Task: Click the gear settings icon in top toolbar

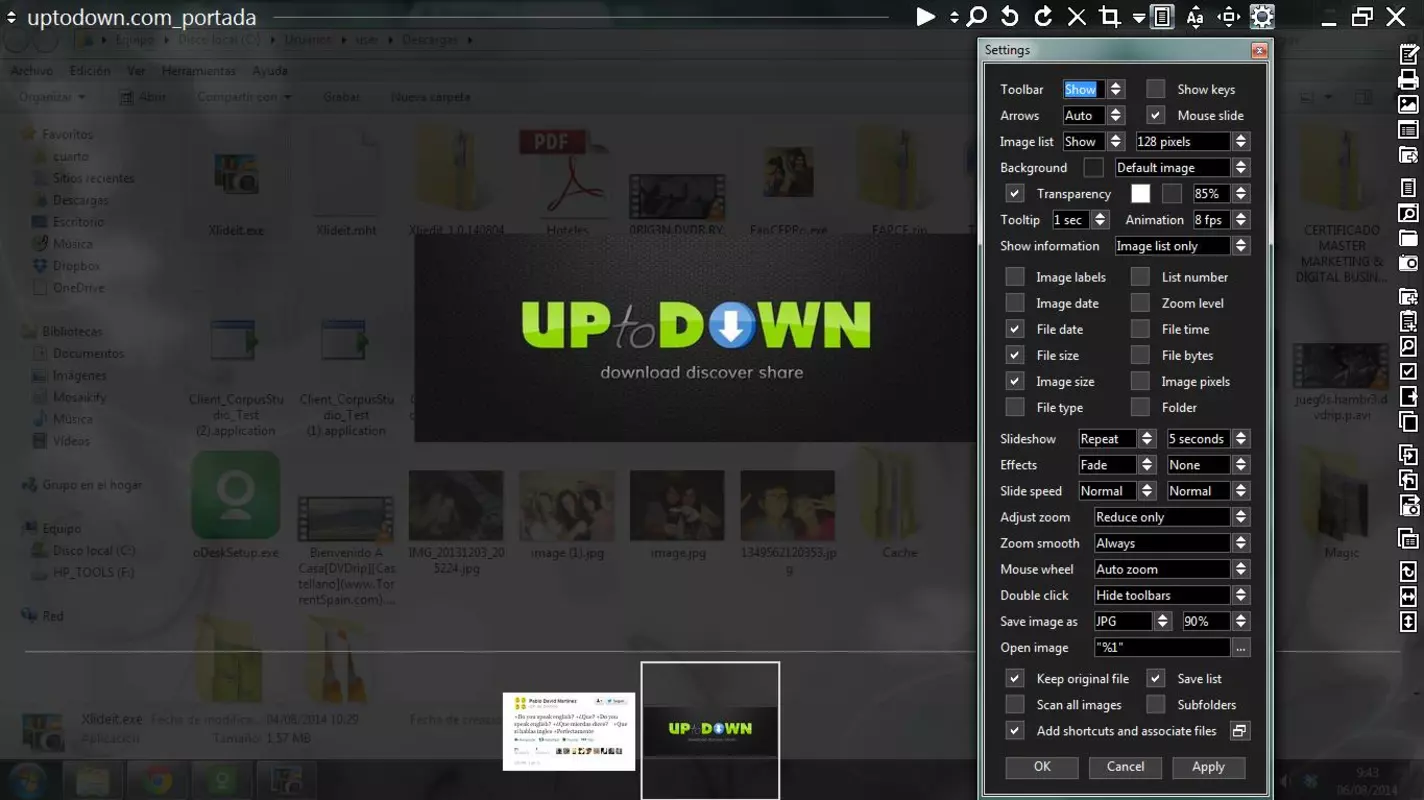Action: [x=1262, y=17]
